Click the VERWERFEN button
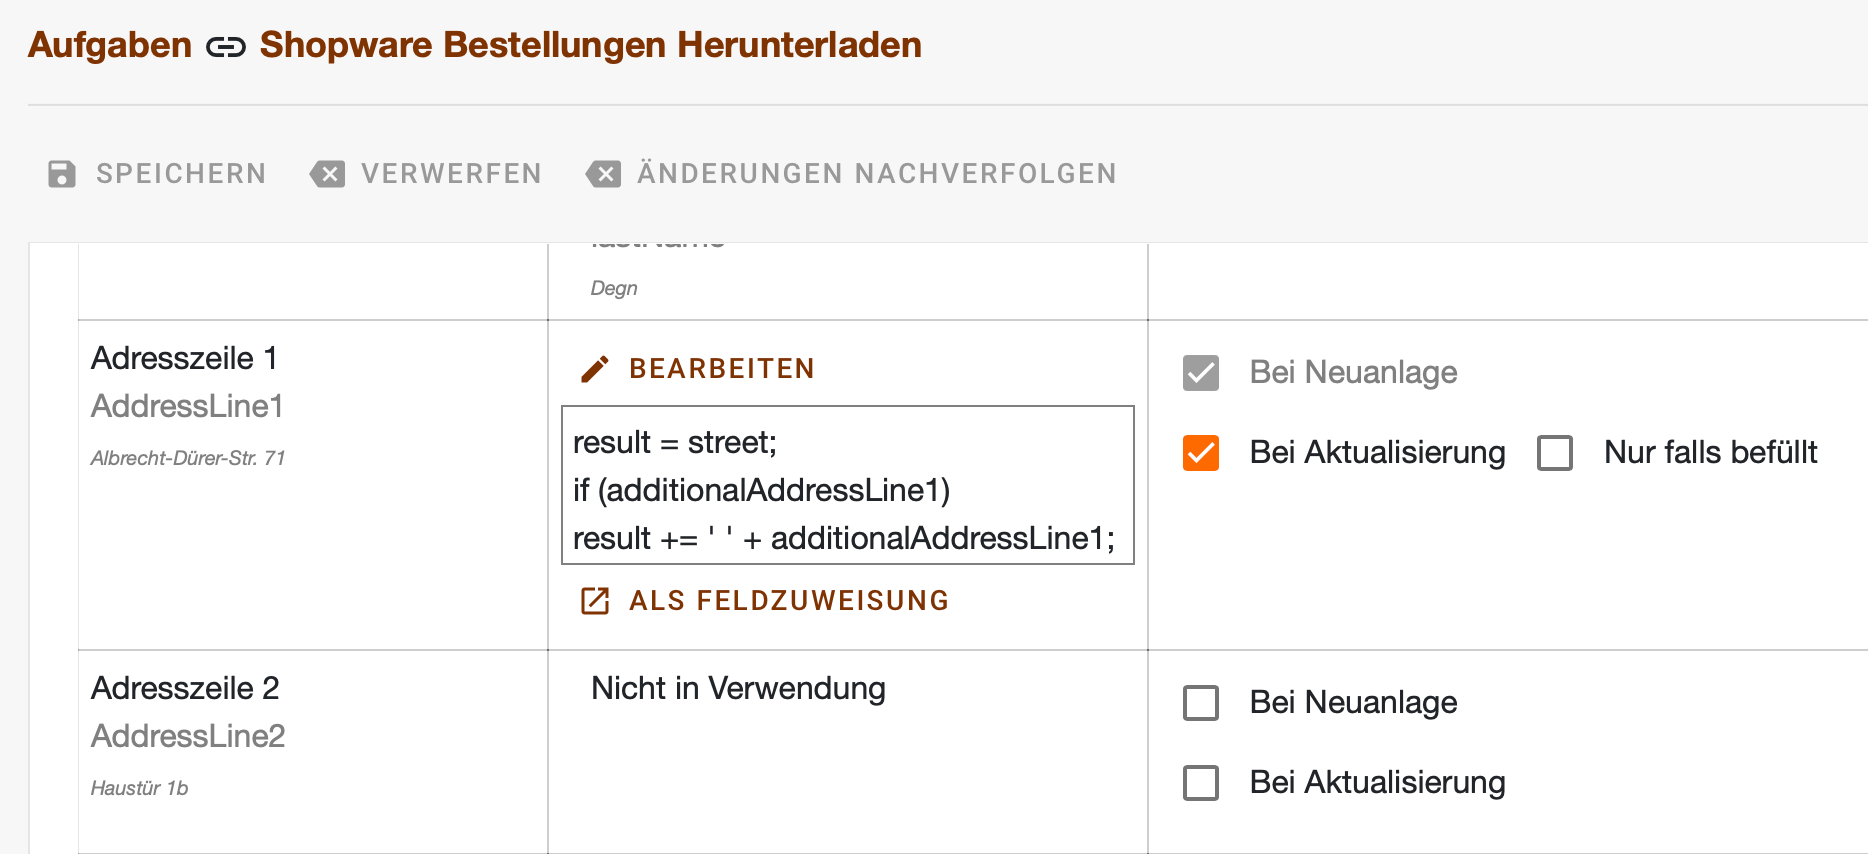Viewport: 1868px width, 854px height. click(x=426, y=174)
